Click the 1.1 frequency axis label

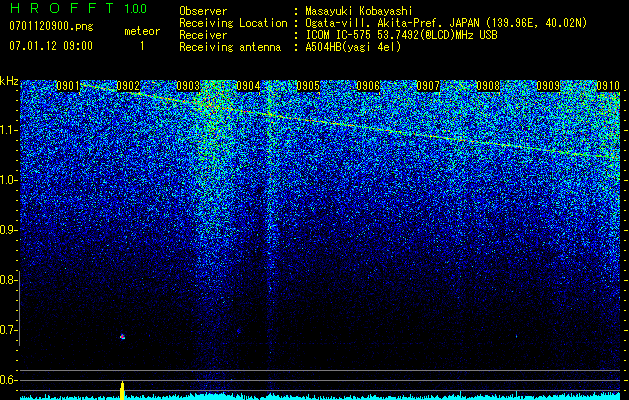point(9,130)
